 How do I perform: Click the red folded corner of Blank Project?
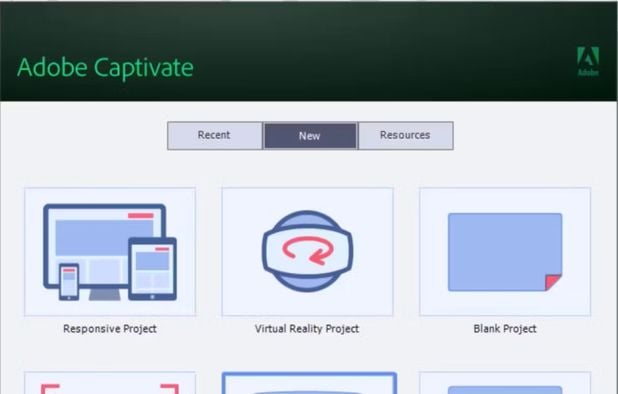553,283
